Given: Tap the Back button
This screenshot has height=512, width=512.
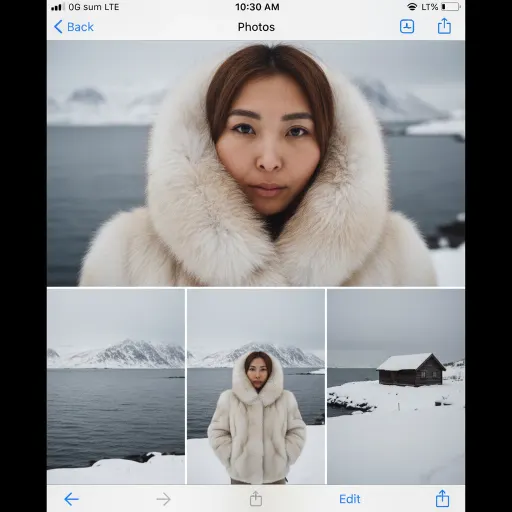Looking at the screenshot, I should coord(74,27).
